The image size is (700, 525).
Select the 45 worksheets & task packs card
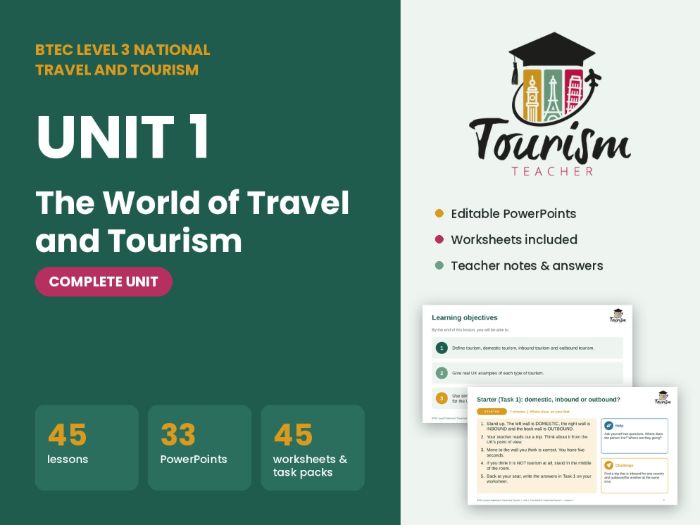[x=312, y=447]
